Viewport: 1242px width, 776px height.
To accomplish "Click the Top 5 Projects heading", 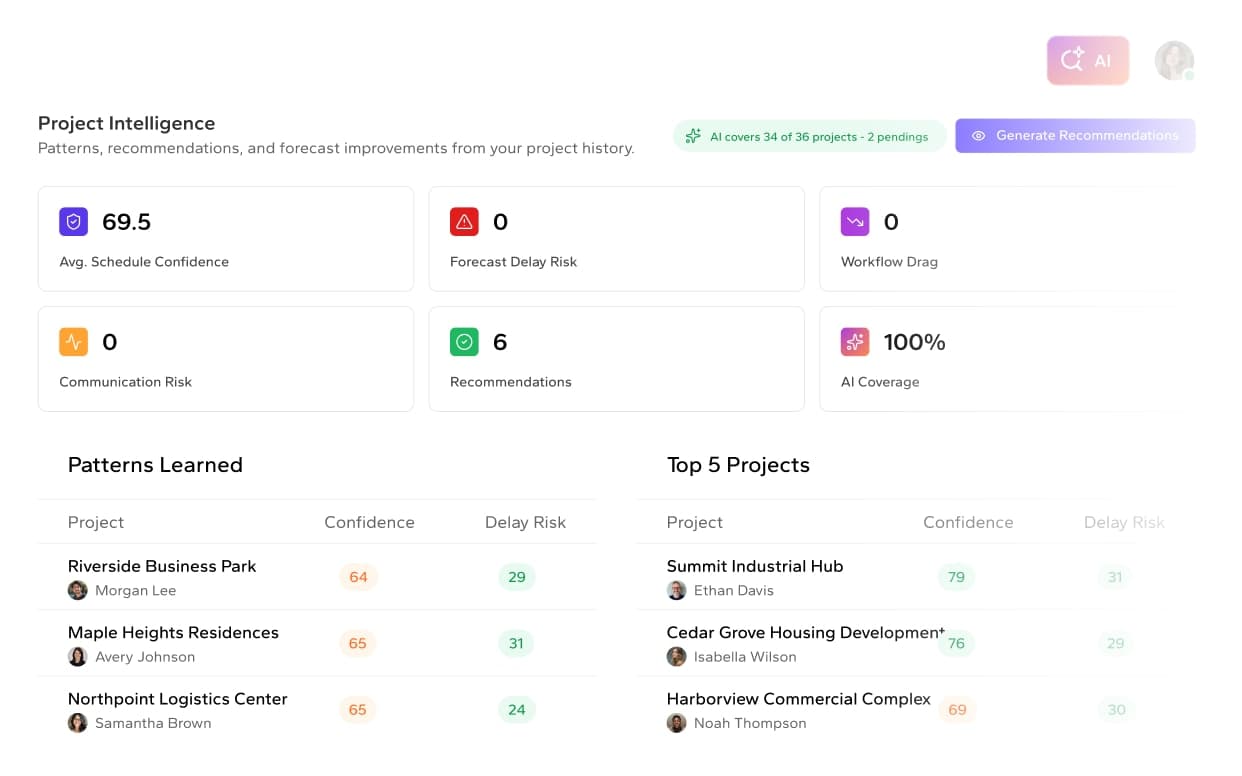I will (738, 465).
